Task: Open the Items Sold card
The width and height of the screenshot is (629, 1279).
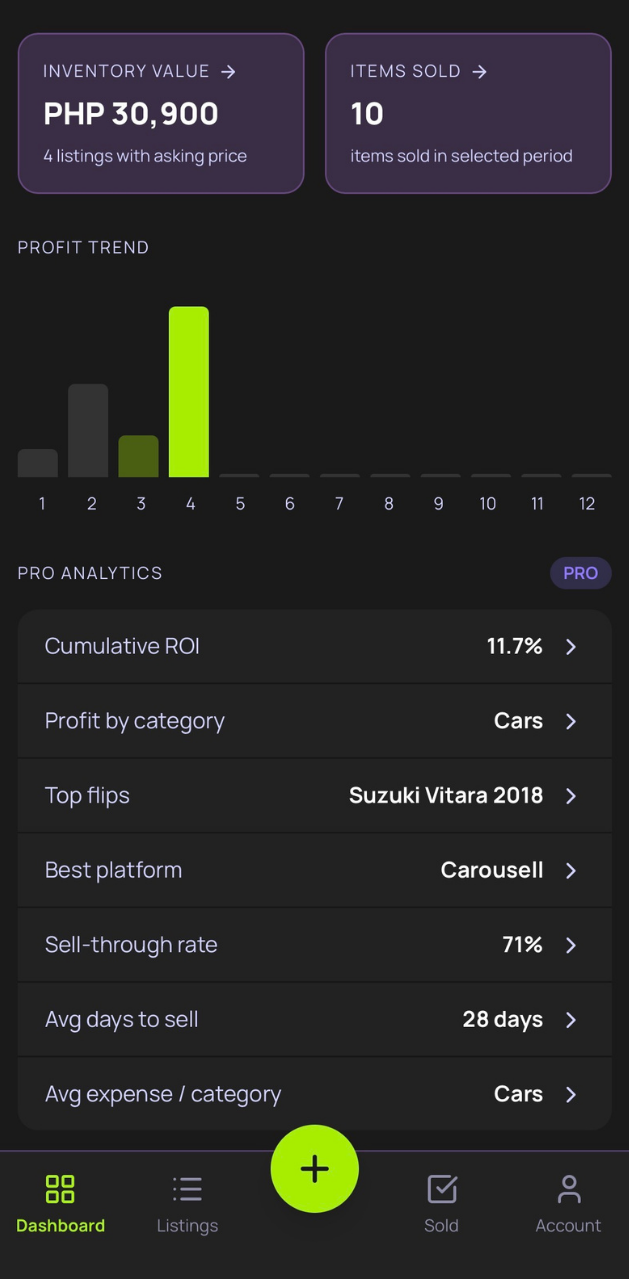Action: click(x=467, y=113)
